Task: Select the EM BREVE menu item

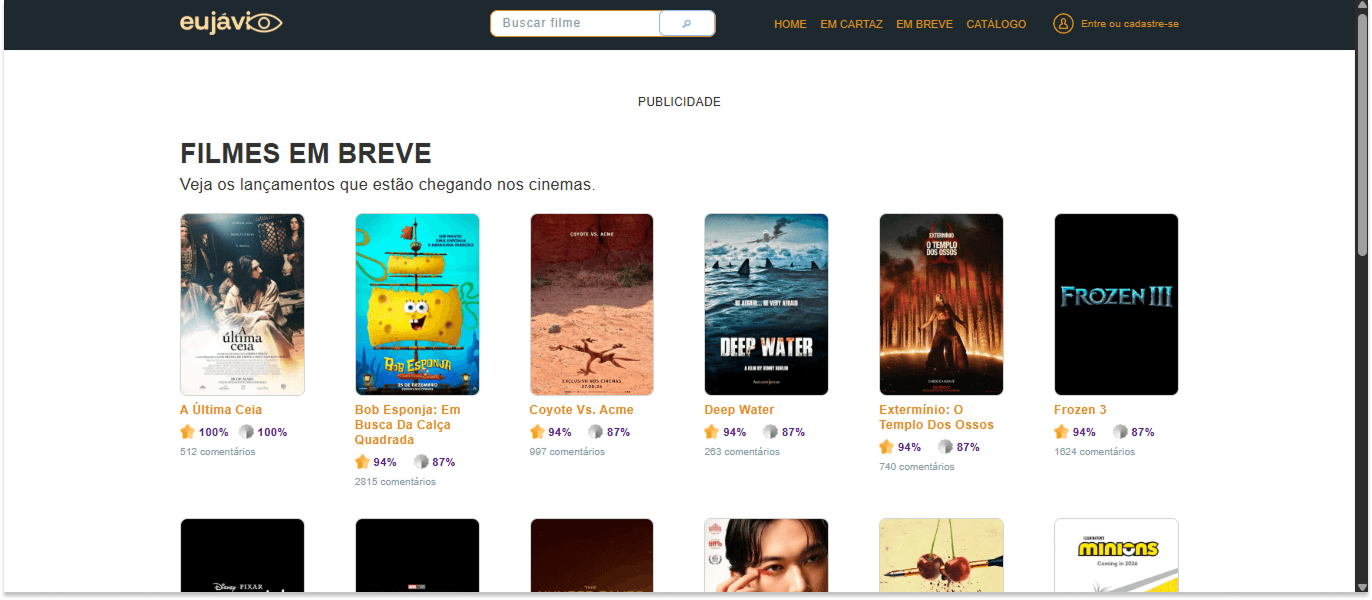Action: [924, 24]
